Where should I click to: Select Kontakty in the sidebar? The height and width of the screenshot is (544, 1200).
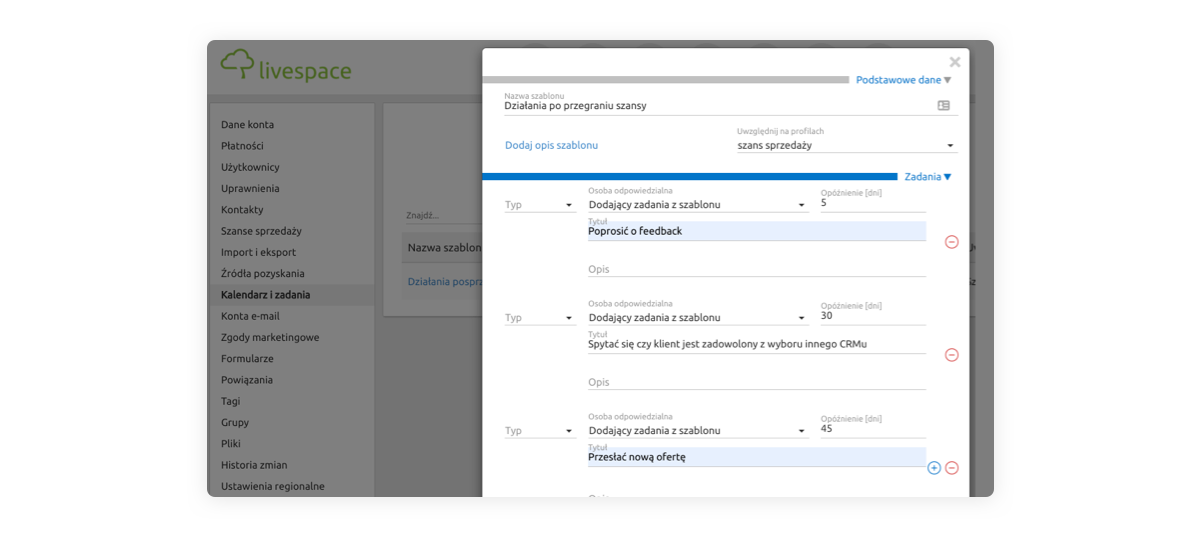click(x=242, y=210)
